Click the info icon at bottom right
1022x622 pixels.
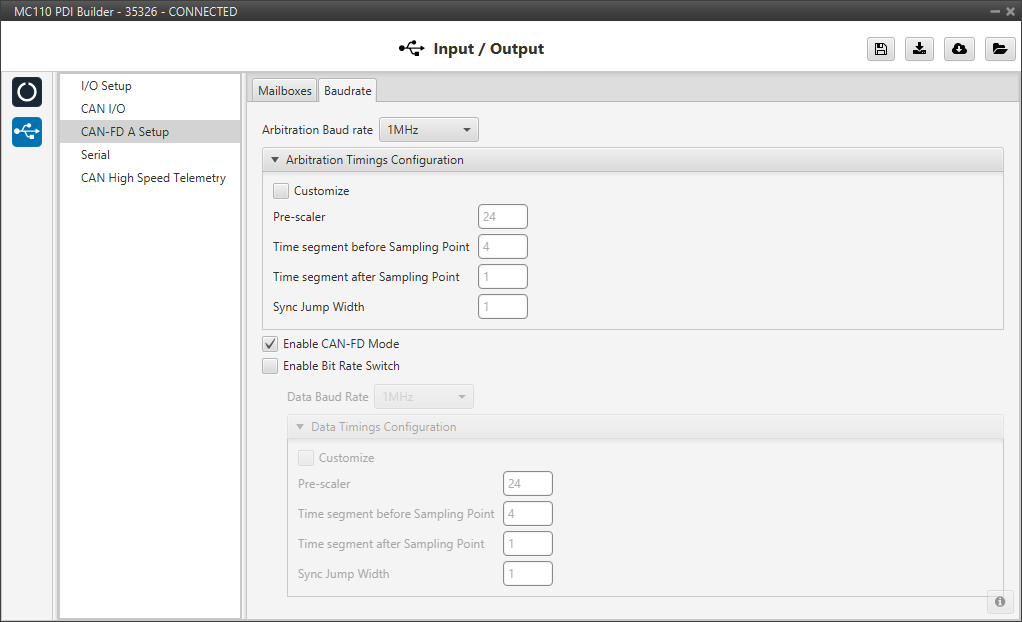(999, 601)
